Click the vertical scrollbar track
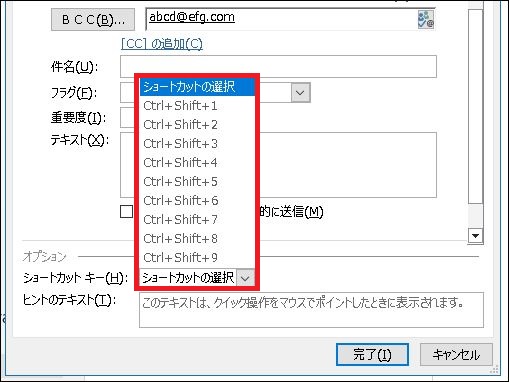 (x=475, y=215)
